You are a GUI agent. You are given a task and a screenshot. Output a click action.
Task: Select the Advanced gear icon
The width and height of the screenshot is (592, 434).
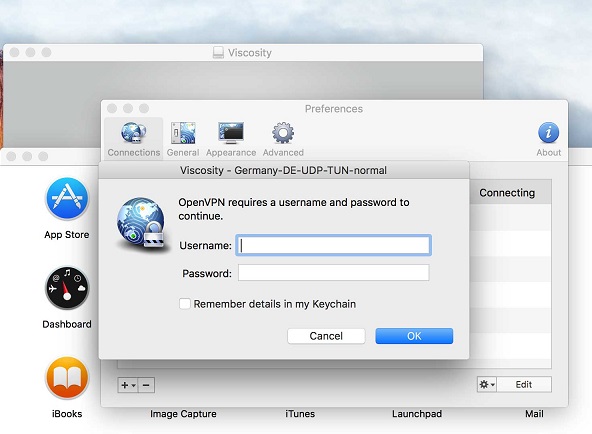pos(283,133)
